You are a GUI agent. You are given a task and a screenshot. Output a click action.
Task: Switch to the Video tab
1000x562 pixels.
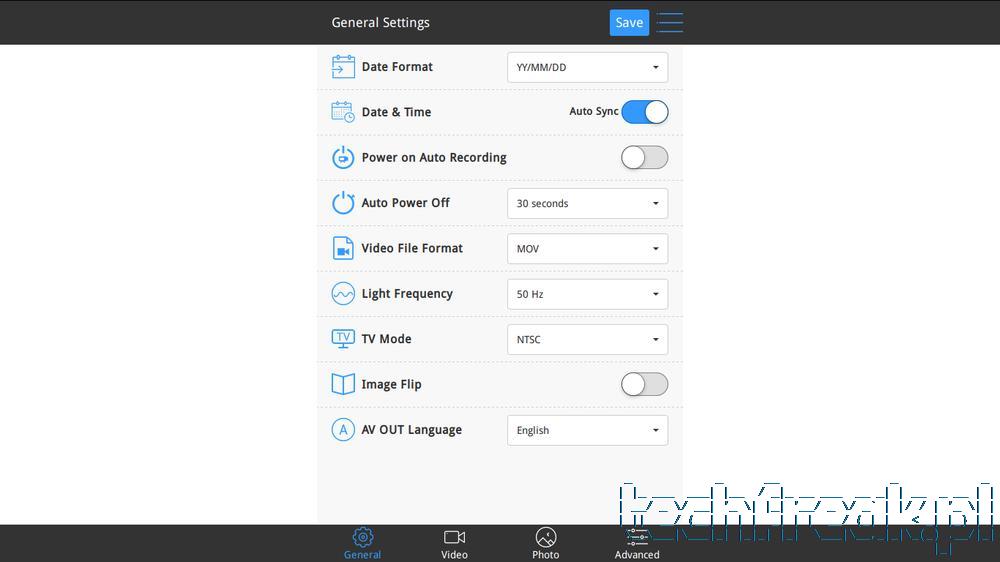(x=454, y=544)
